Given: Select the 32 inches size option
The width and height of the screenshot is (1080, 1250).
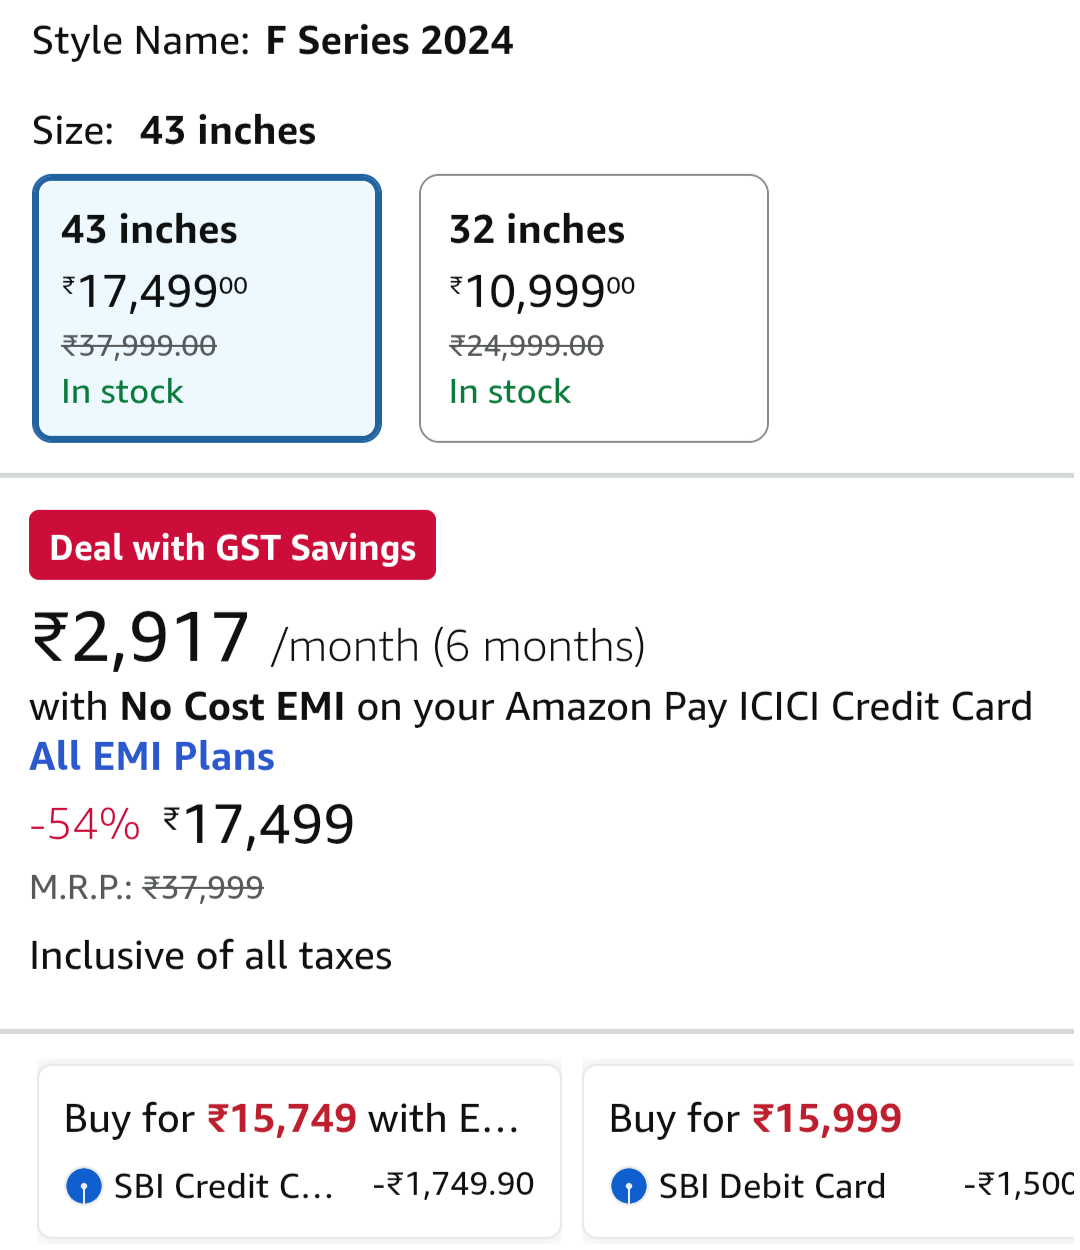Looking at the screenshot, I should click(x=593, y=308).
